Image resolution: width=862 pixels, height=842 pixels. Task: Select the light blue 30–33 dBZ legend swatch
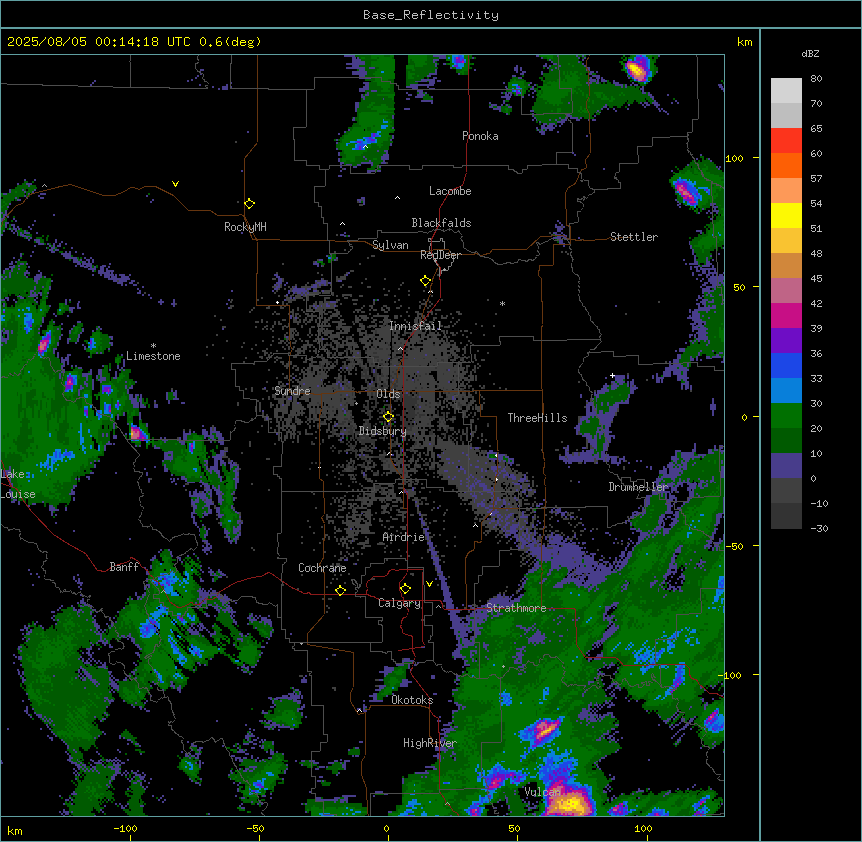click(786, 390)
